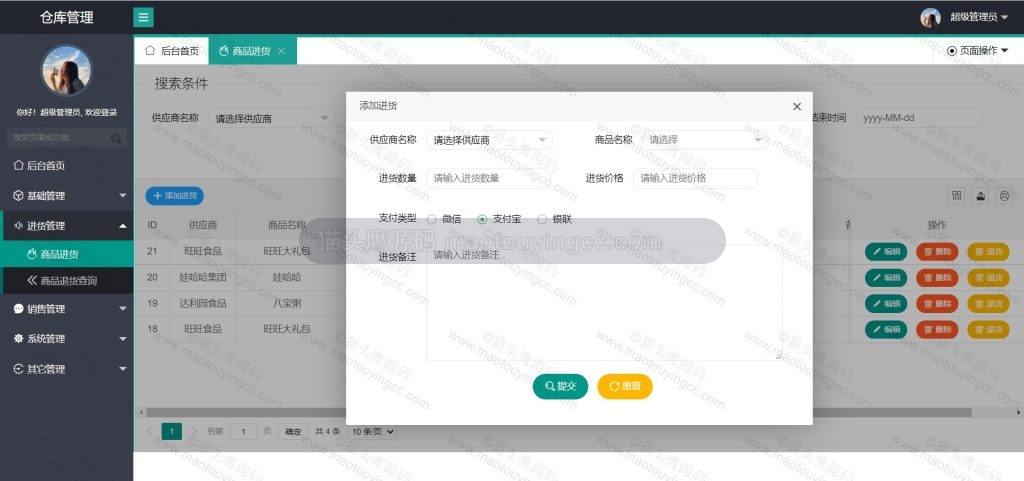Click the sidebar search input
This screenshot has width=1024, height=481.
[66, 138]
